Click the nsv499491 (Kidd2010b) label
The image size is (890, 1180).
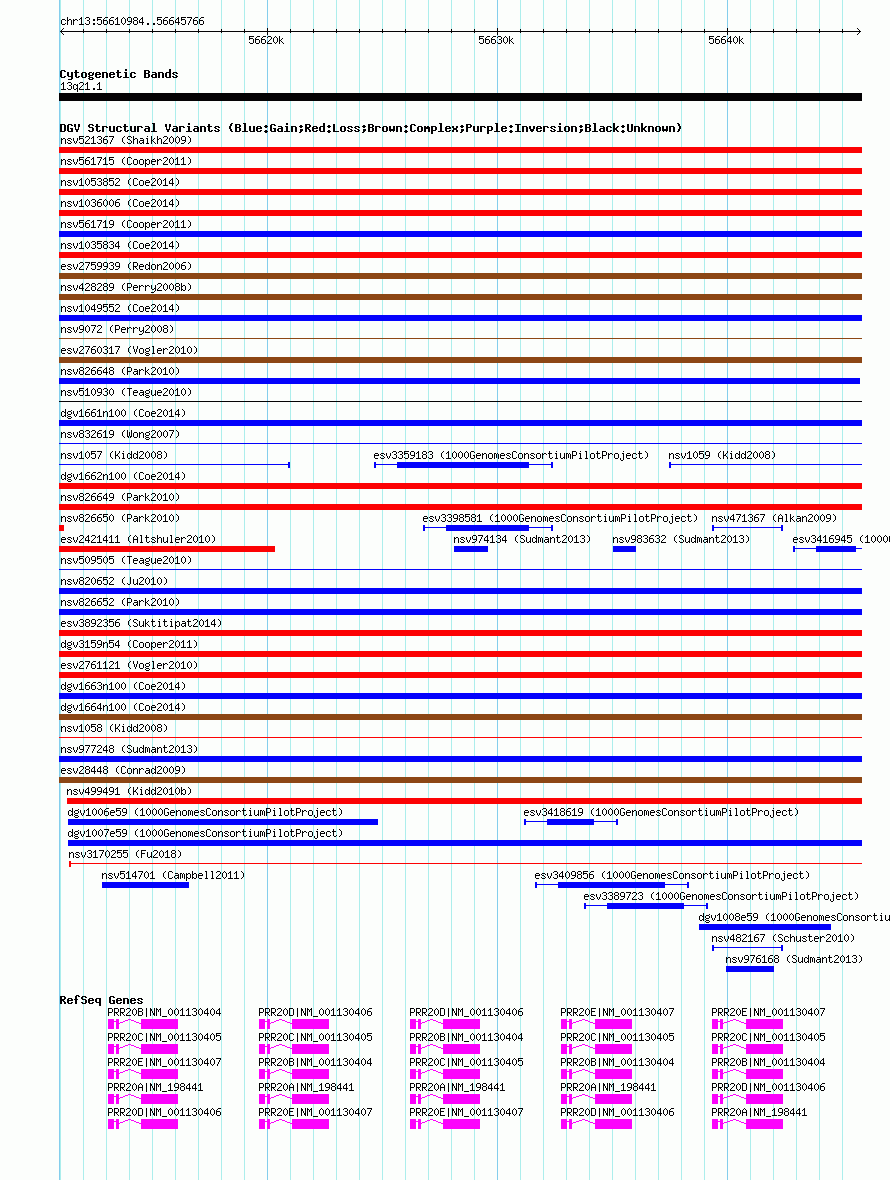click(x=129, y=792)
